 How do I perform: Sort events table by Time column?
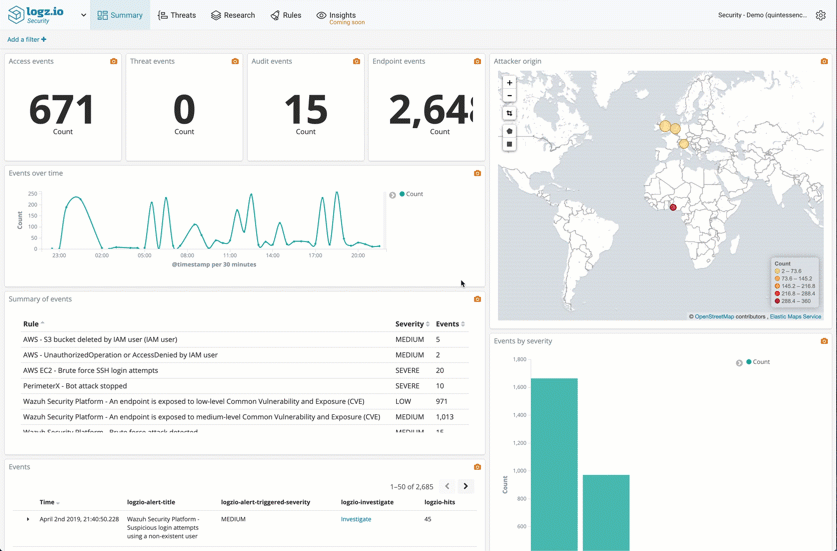click(x=49, y=502)
